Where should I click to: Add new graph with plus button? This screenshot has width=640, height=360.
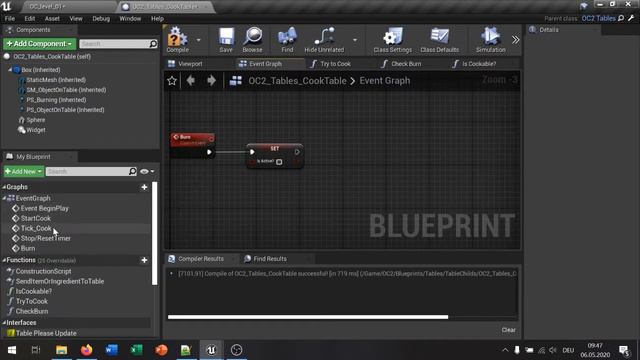click(144, 187)
